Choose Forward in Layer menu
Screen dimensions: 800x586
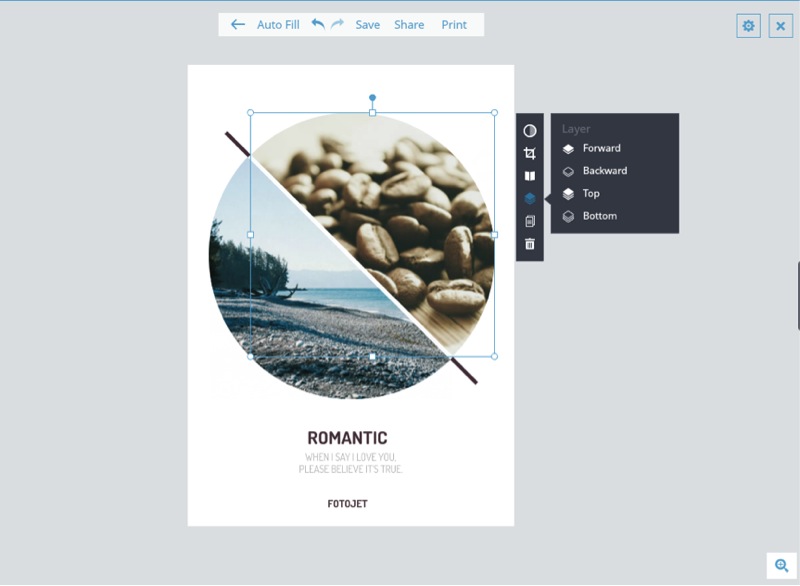pos(601,148)
